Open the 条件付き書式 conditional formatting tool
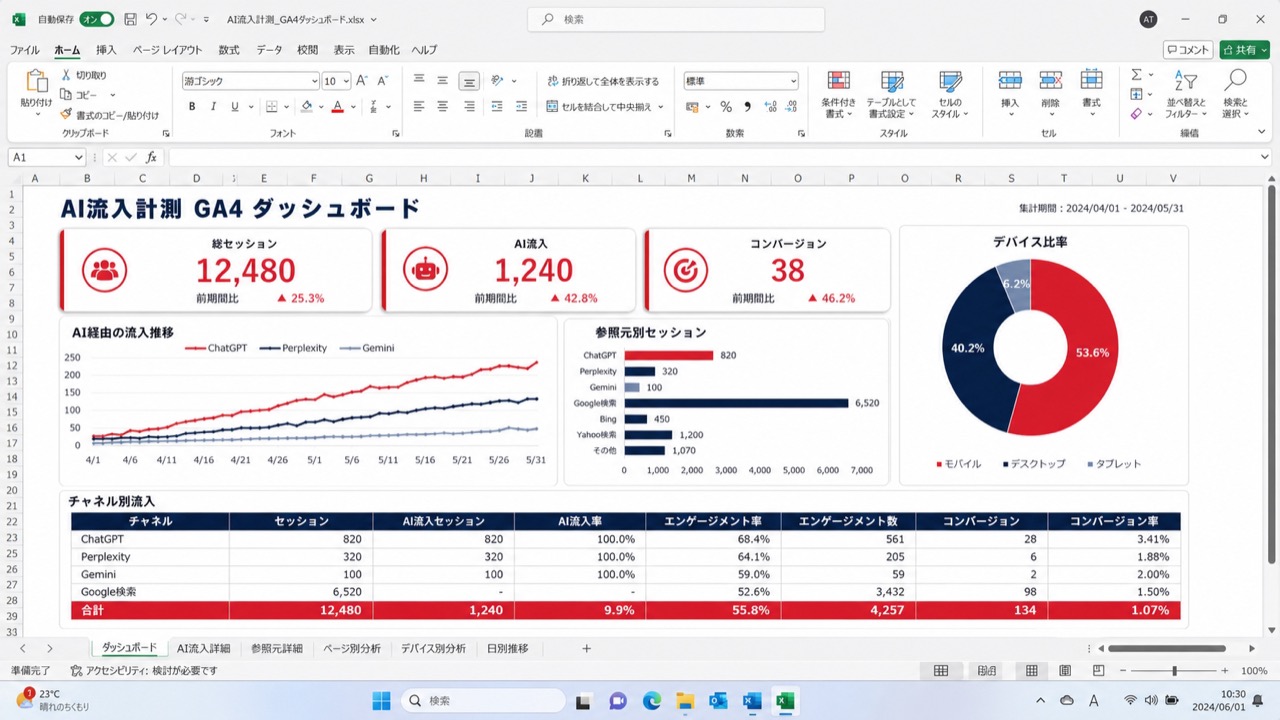Image resolution: width=1280 pixels, height=720 pixels. (x=838, y=95)
